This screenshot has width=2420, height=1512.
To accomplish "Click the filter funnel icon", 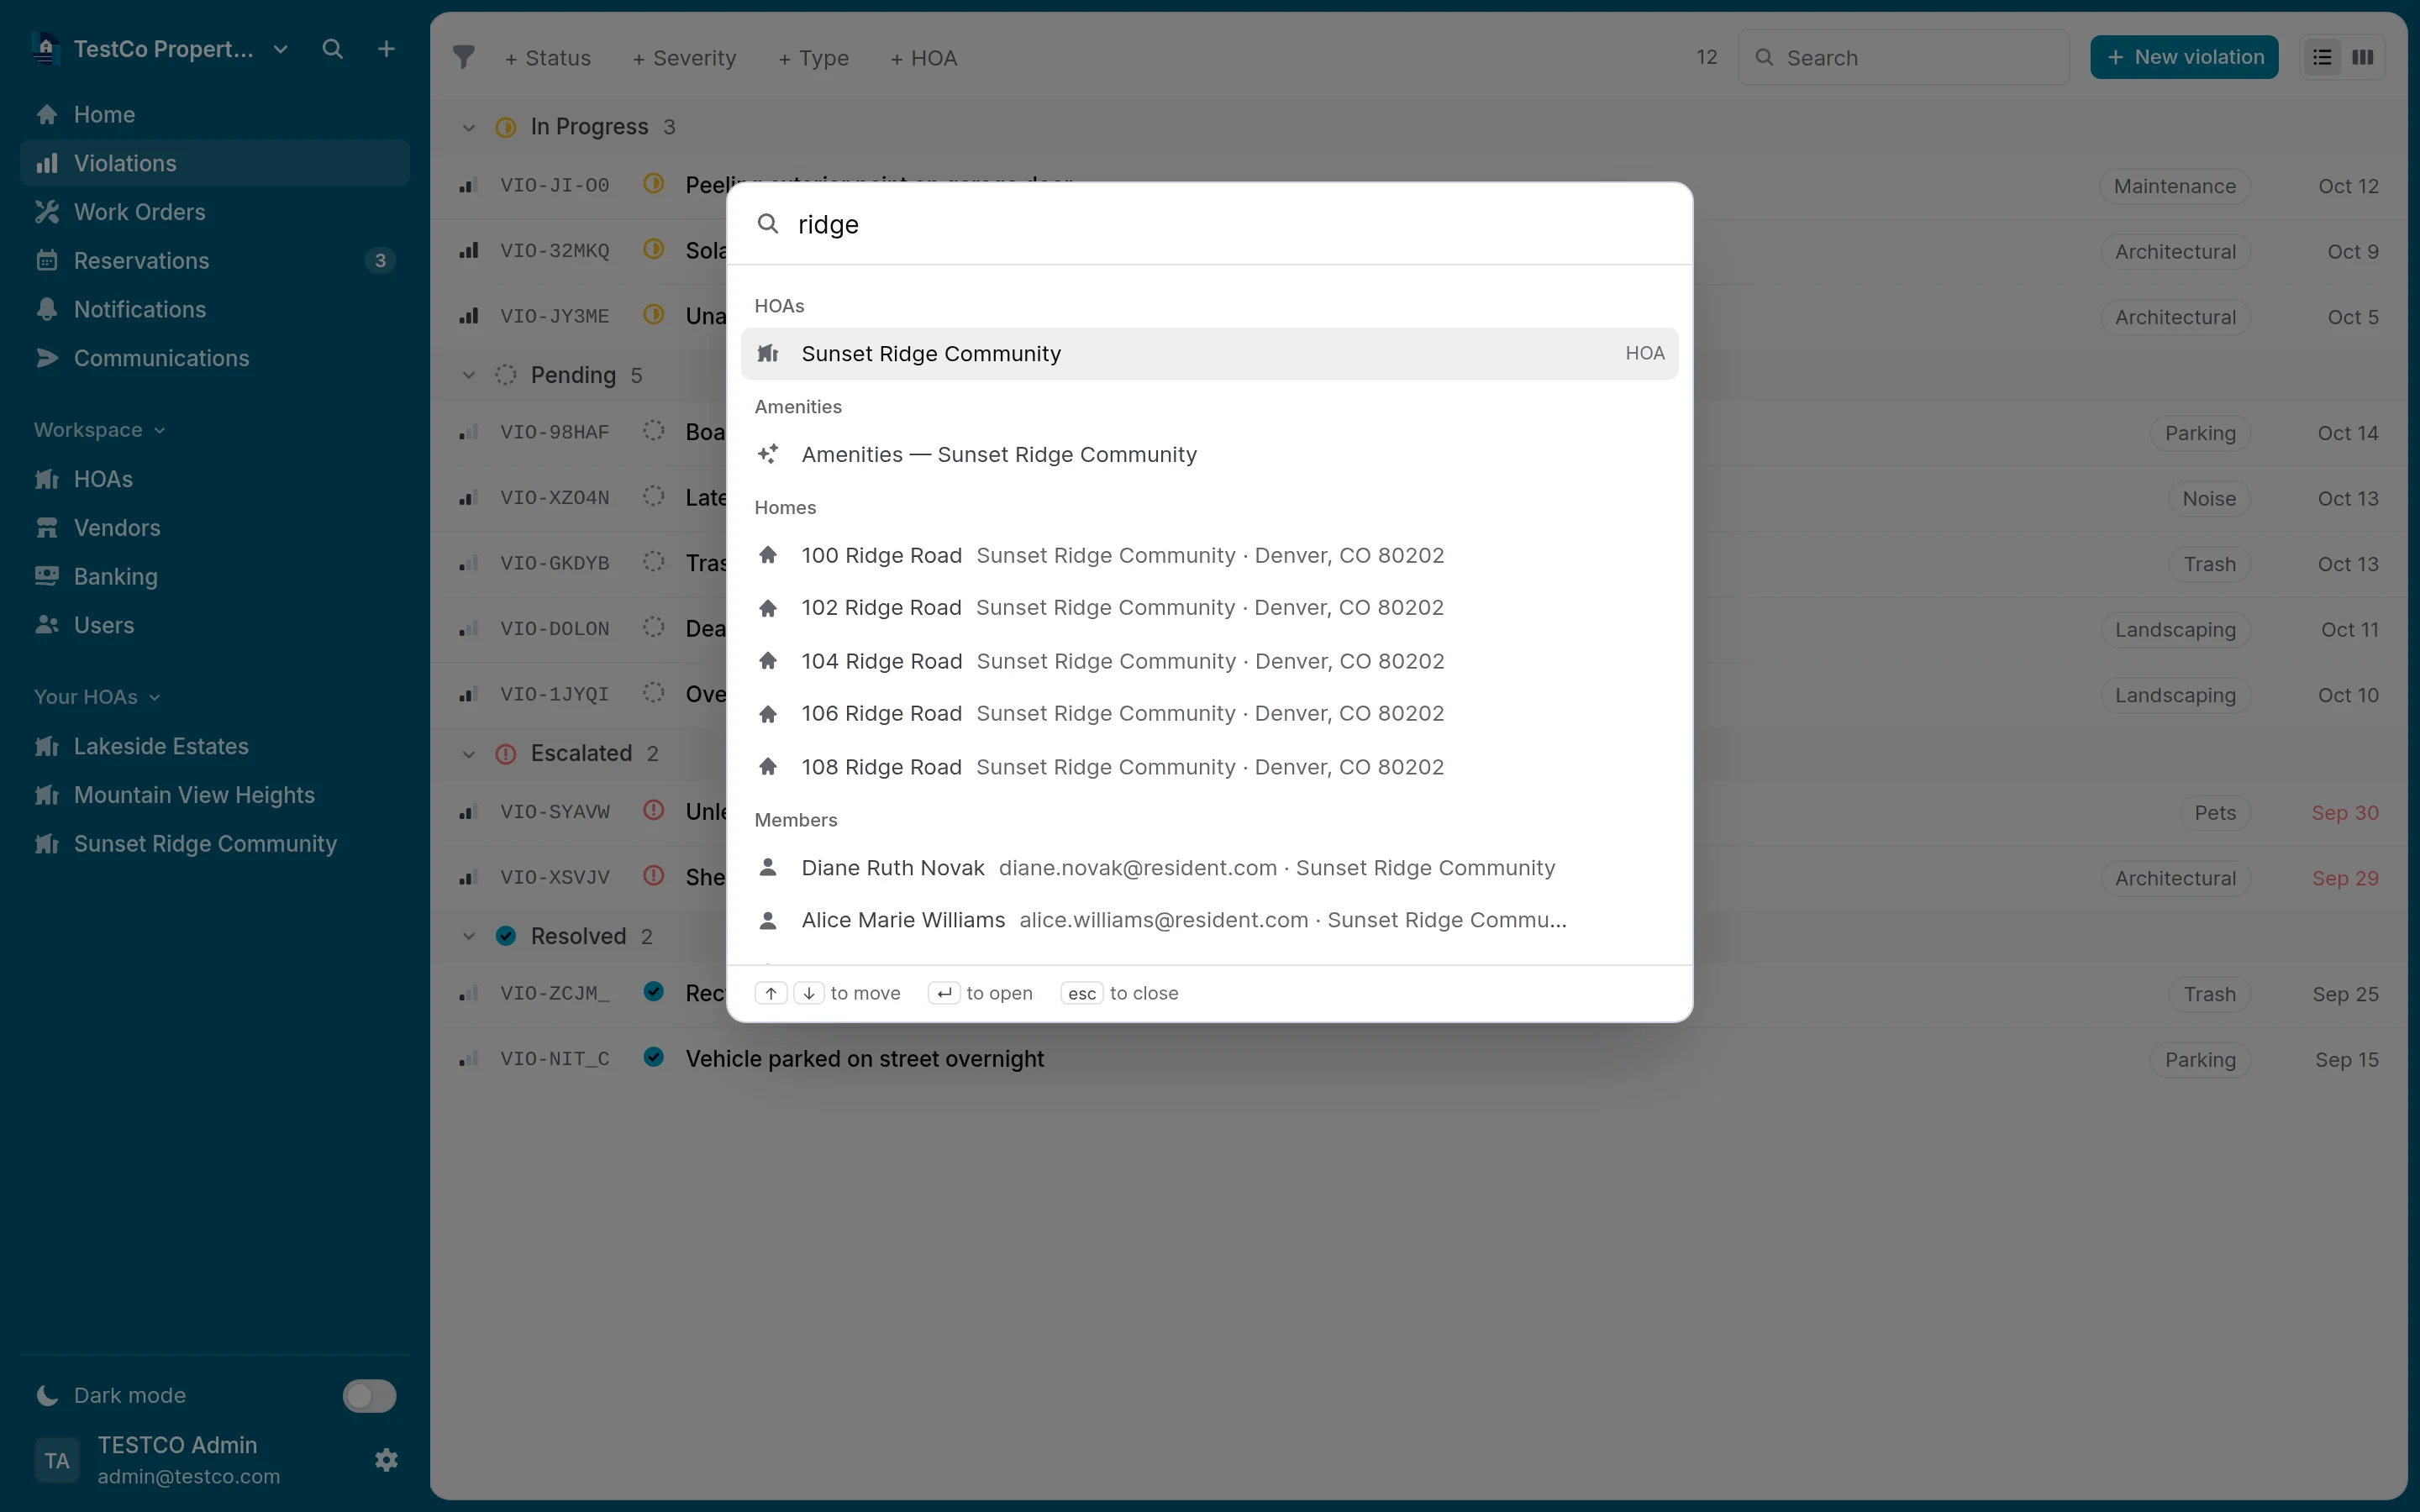I will pos(463,57).
